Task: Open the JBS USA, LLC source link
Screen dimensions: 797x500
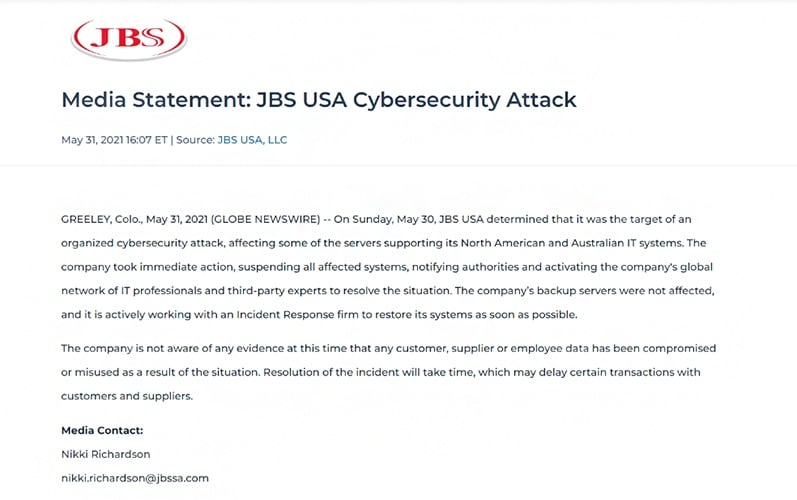Action: (x=252, y=140)
